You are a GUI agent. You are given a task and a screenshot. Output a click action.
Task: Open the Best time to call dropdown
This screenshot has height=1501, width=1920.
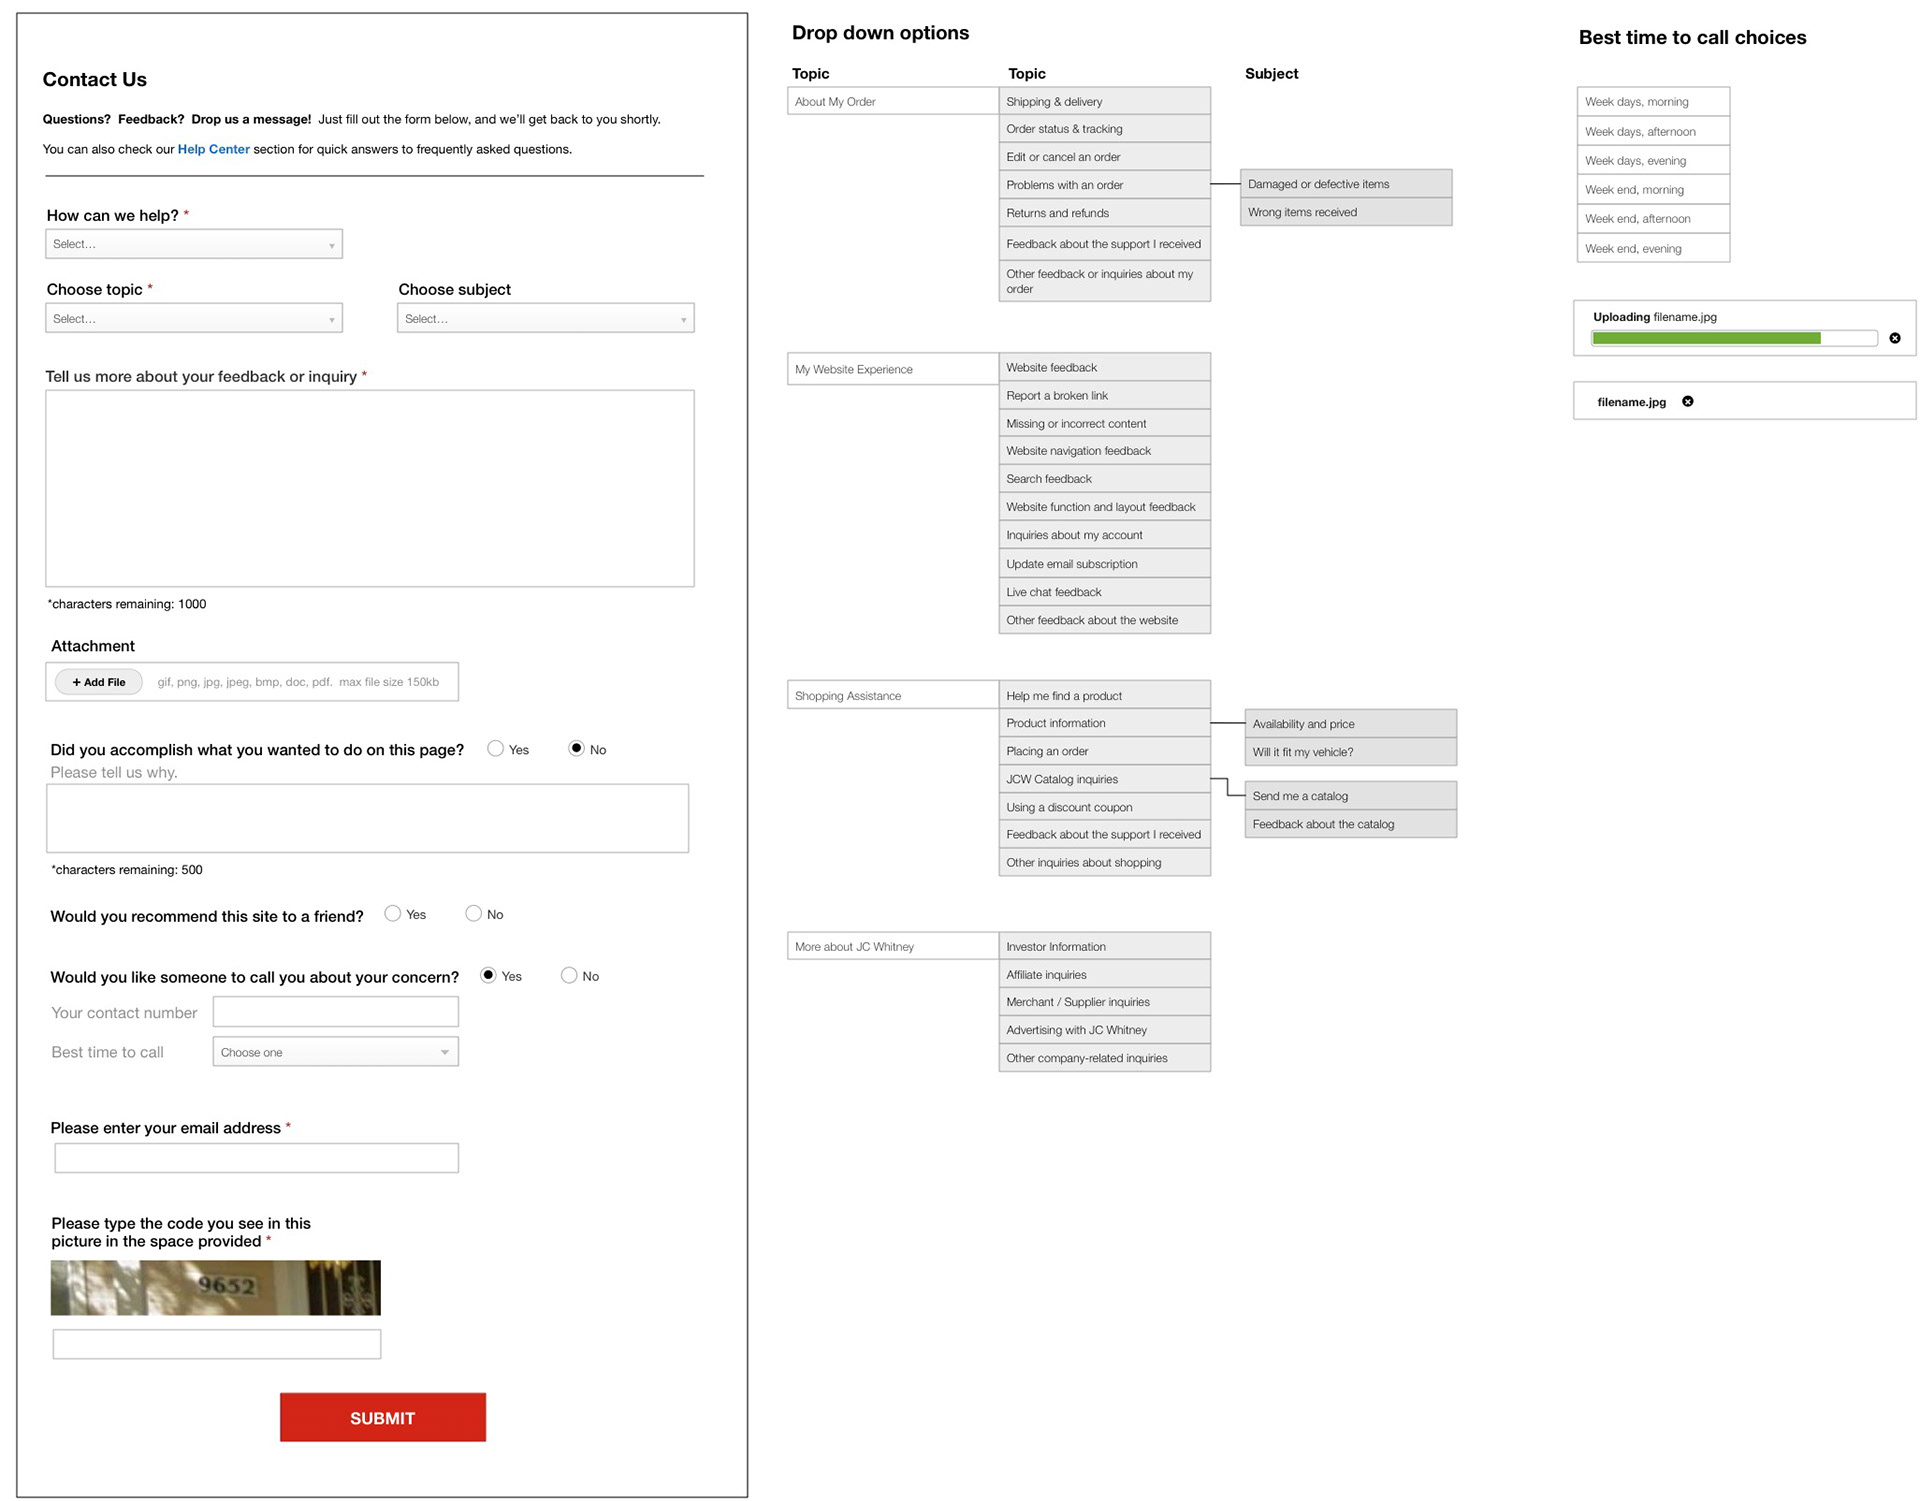335,1052
